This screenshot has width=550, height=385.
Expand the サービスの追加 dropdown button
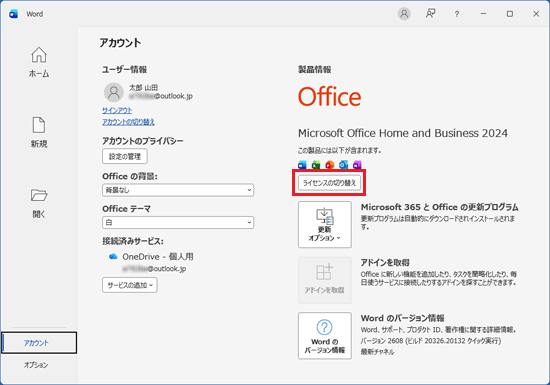pos(130,285)
